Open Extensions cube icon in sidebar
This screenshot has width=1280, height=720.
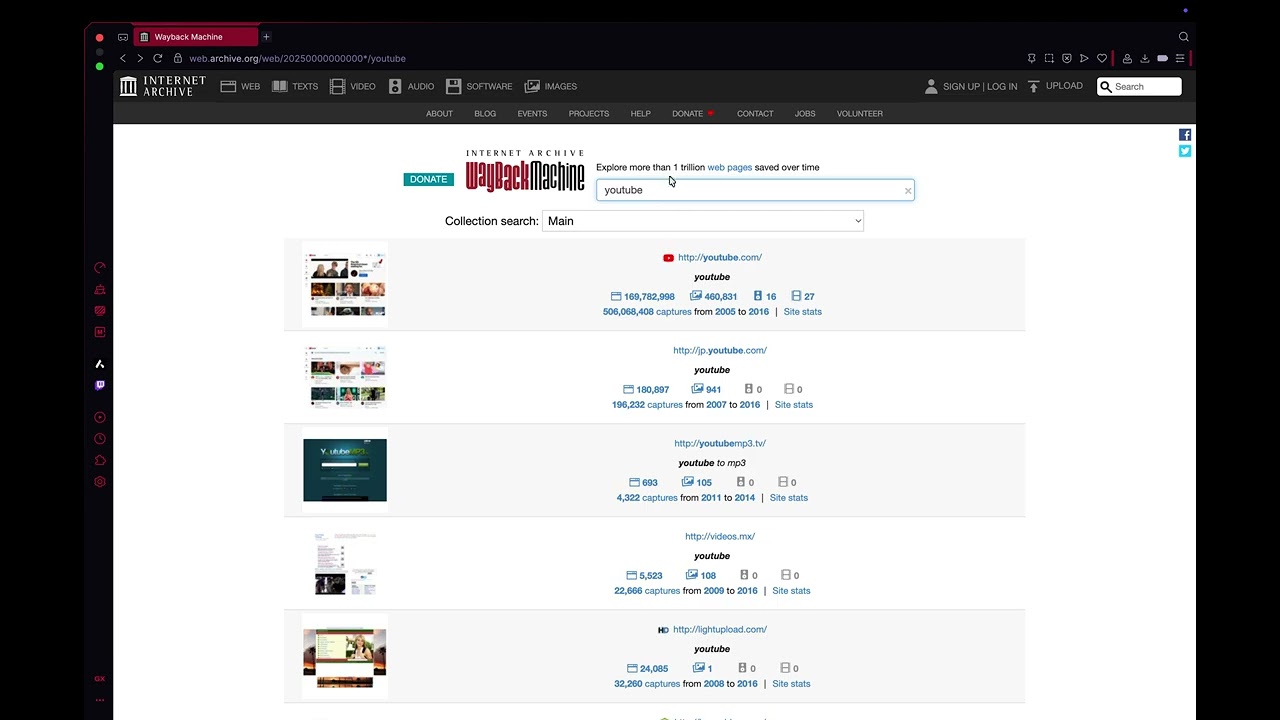(100, 460)
